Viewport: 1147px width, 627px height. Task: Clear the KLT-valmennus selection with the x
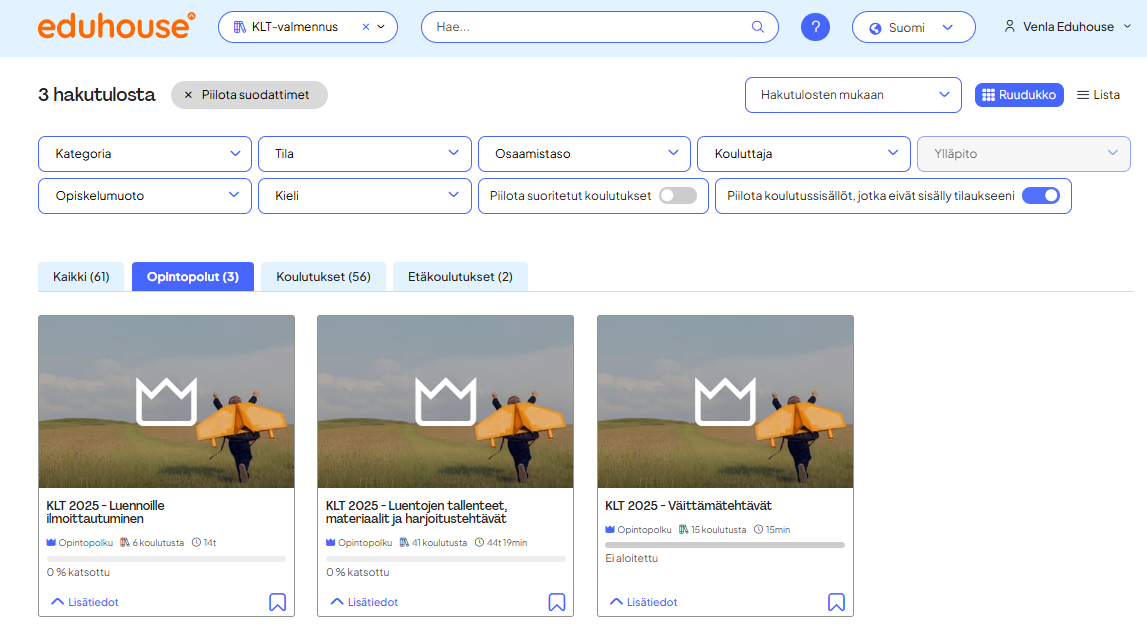tap(366, 27)
